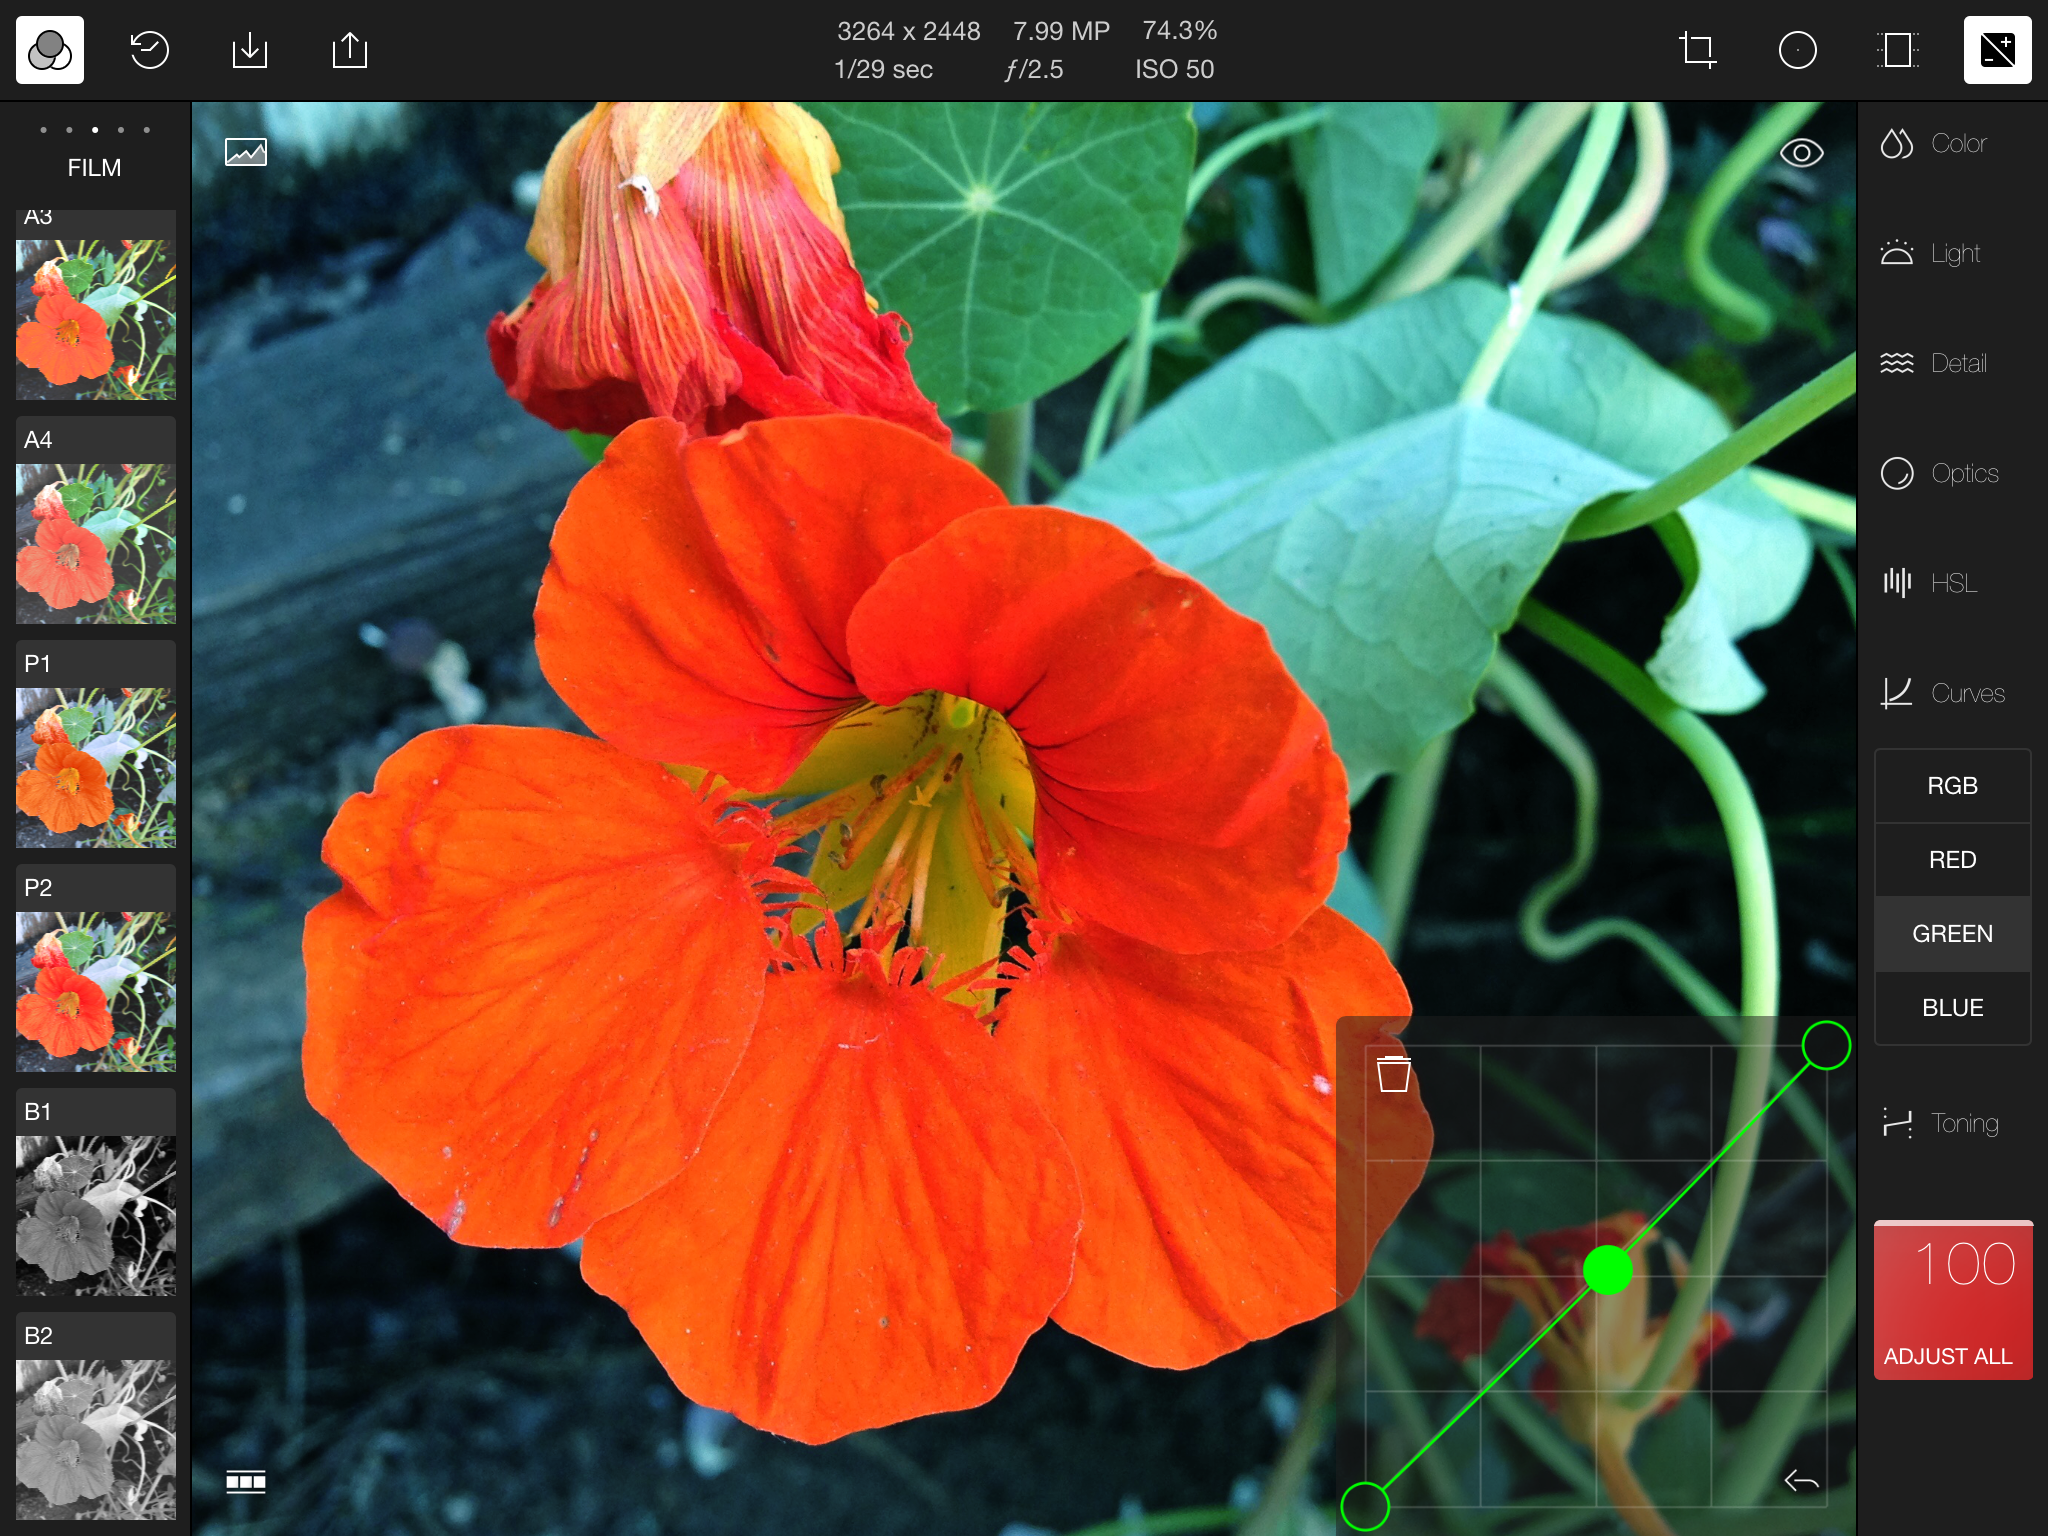This screenshot has width=2048, height=1536.
Task: Tap the 1/29 sec shutter speed text
Action: click(x=883, y=69)
